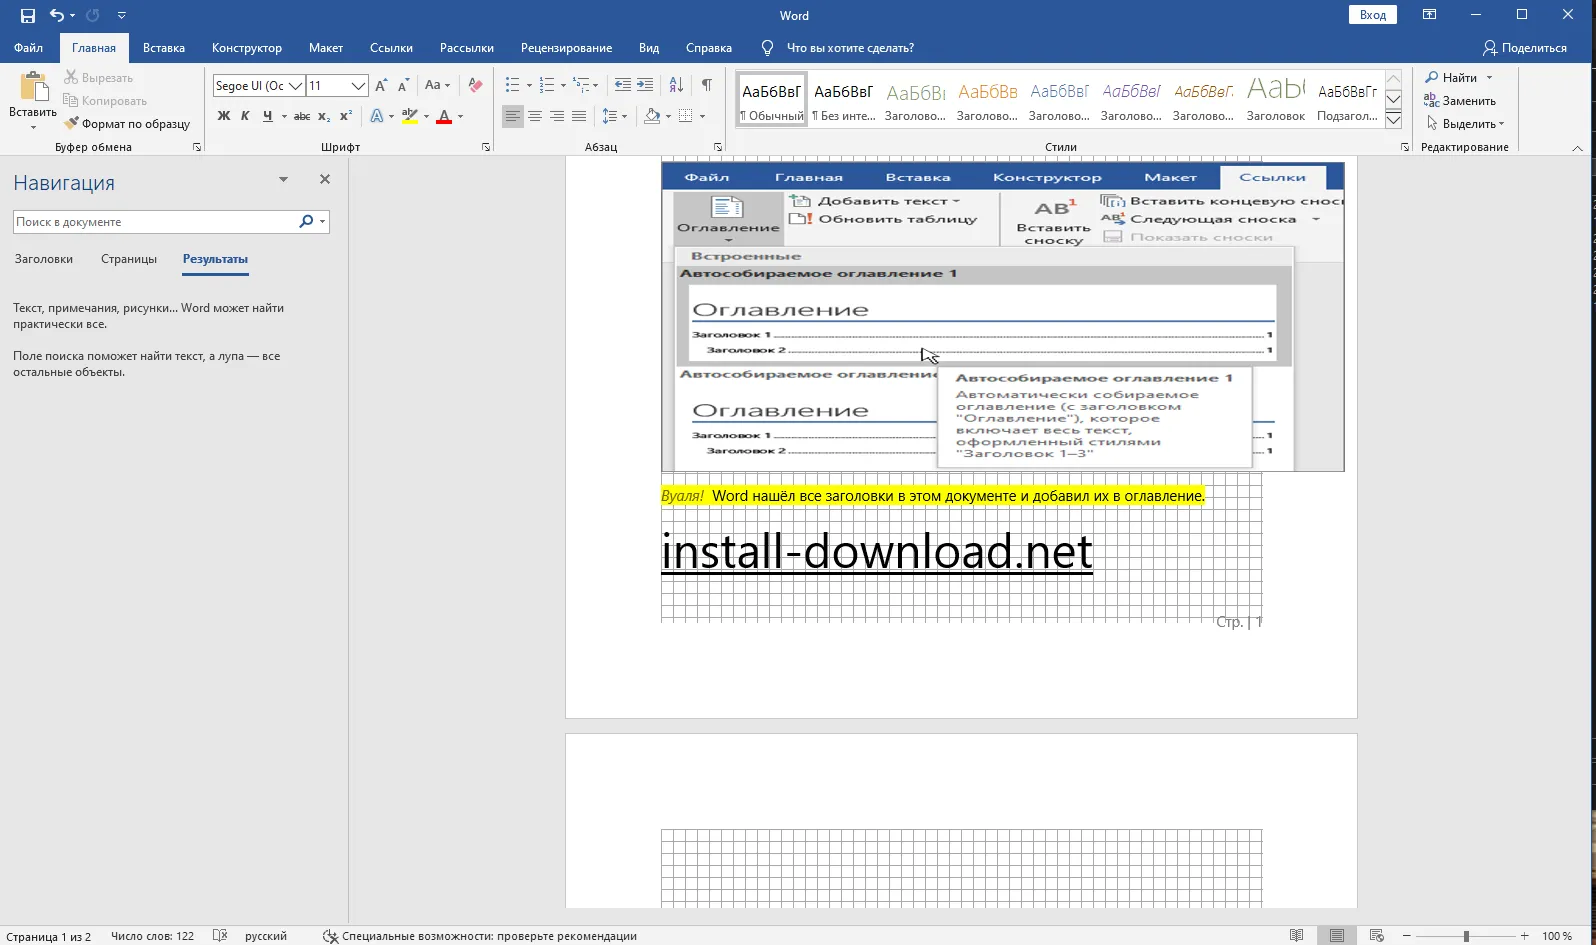Click the install-download.net hyperlink
Image resolution: width=1596 pixels, height=945 pixels.
tap(876, 552)
